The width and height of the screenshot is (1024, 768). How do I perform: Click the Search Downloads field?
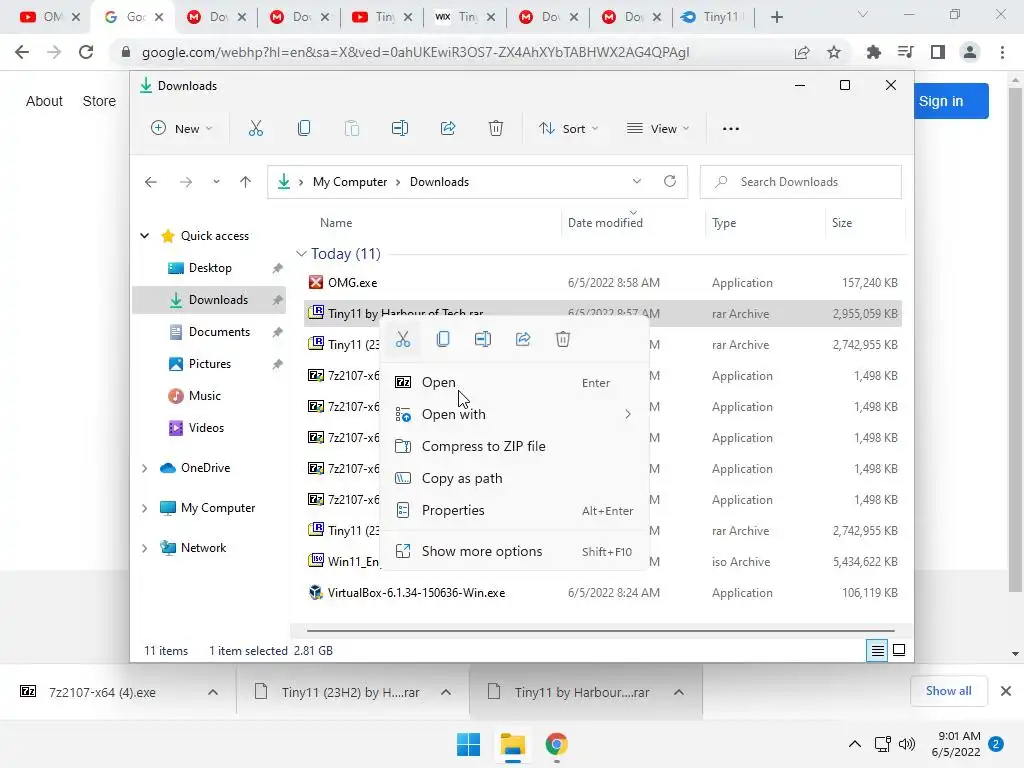[801, 182]
